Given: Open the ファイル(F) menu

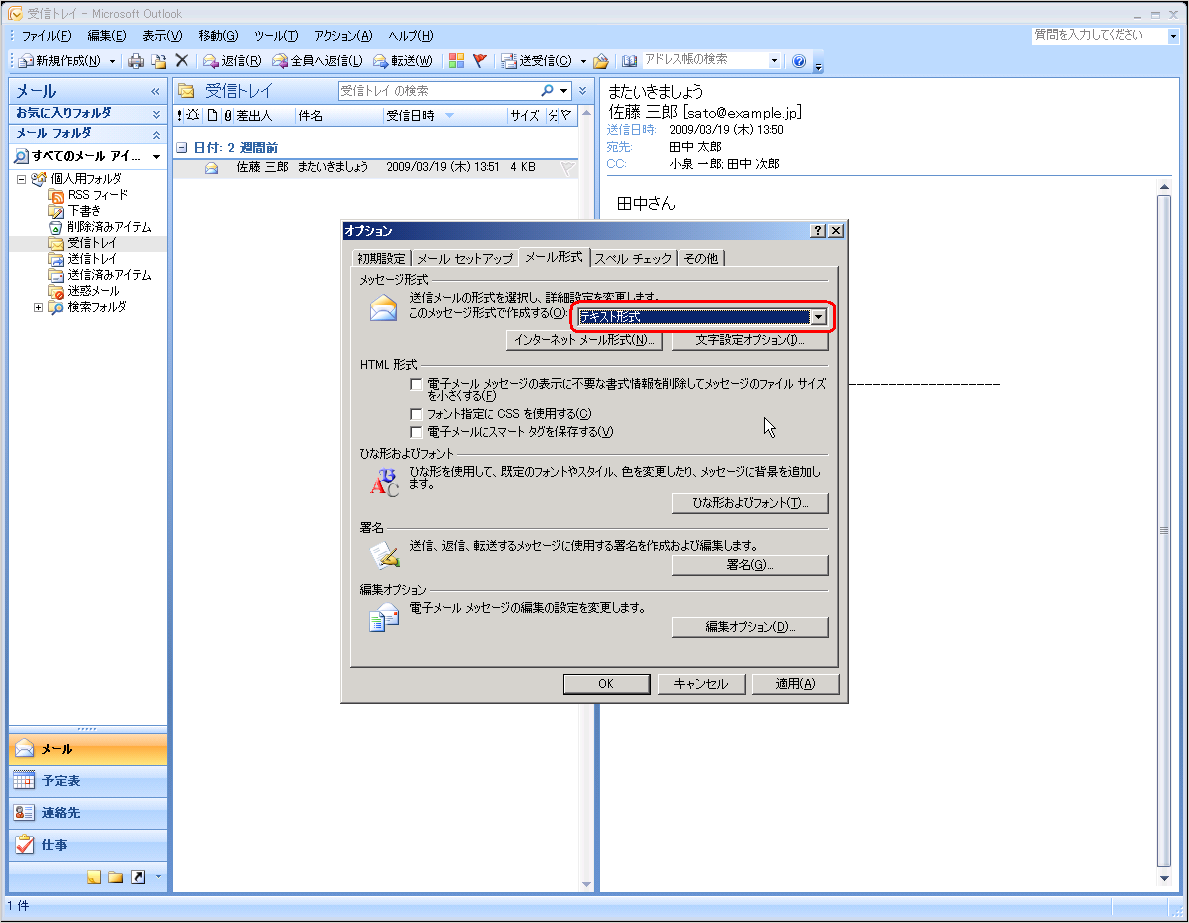Looking at the screenshot, I should pos(45,36).
